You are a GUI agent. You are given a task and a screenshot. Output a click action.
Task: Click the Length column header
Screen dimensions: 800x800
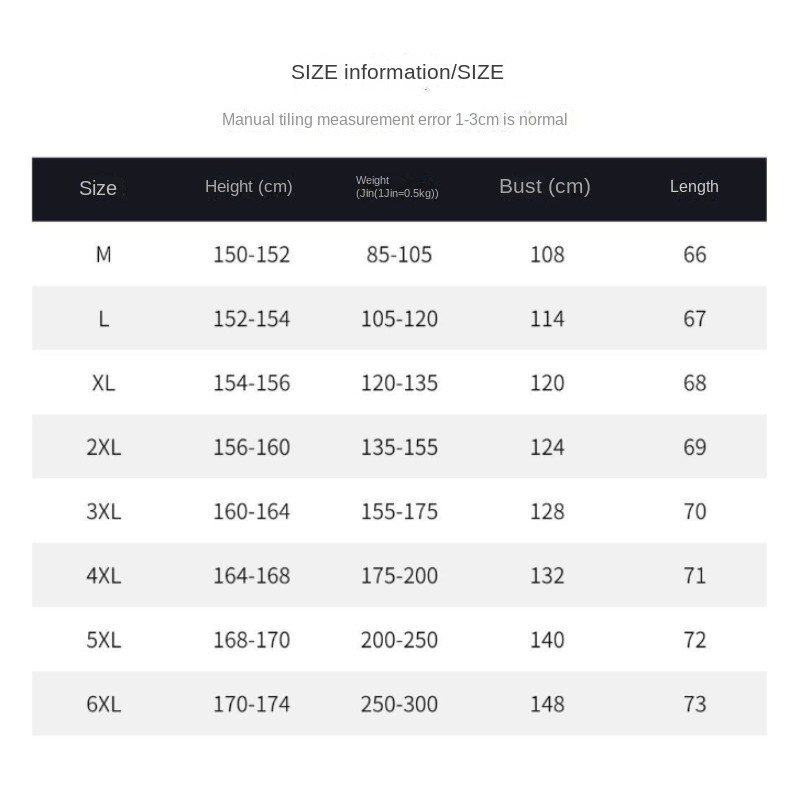coord(694,186)
